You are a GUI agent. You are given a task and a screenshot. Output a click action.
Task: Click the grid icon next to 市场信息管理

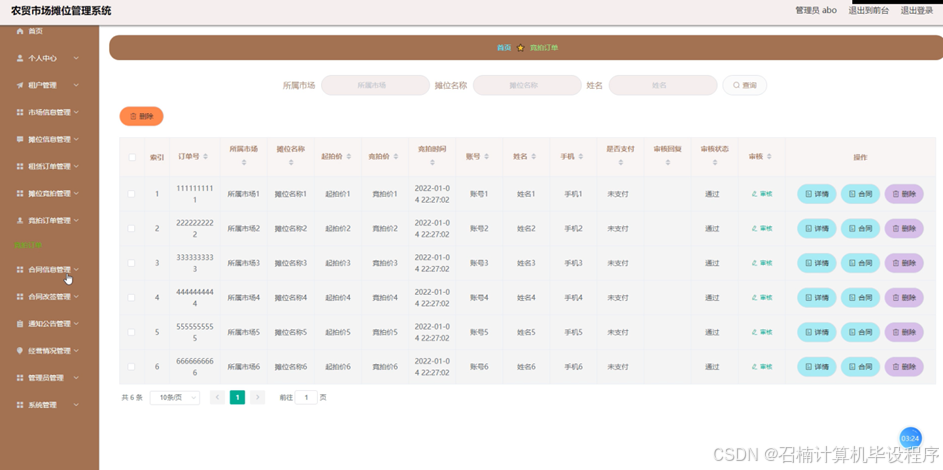(x=20, y=112)
